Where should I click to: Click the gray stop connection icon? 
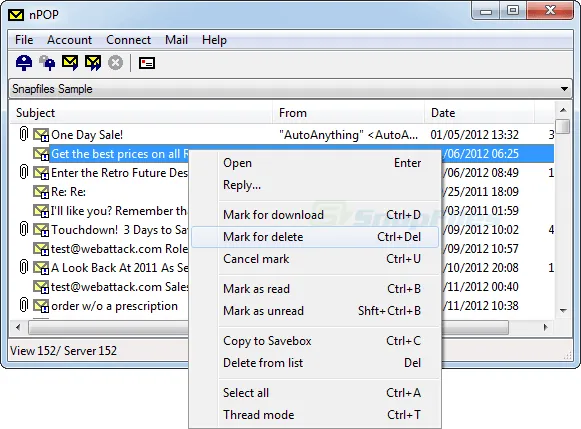coord(116,63)
